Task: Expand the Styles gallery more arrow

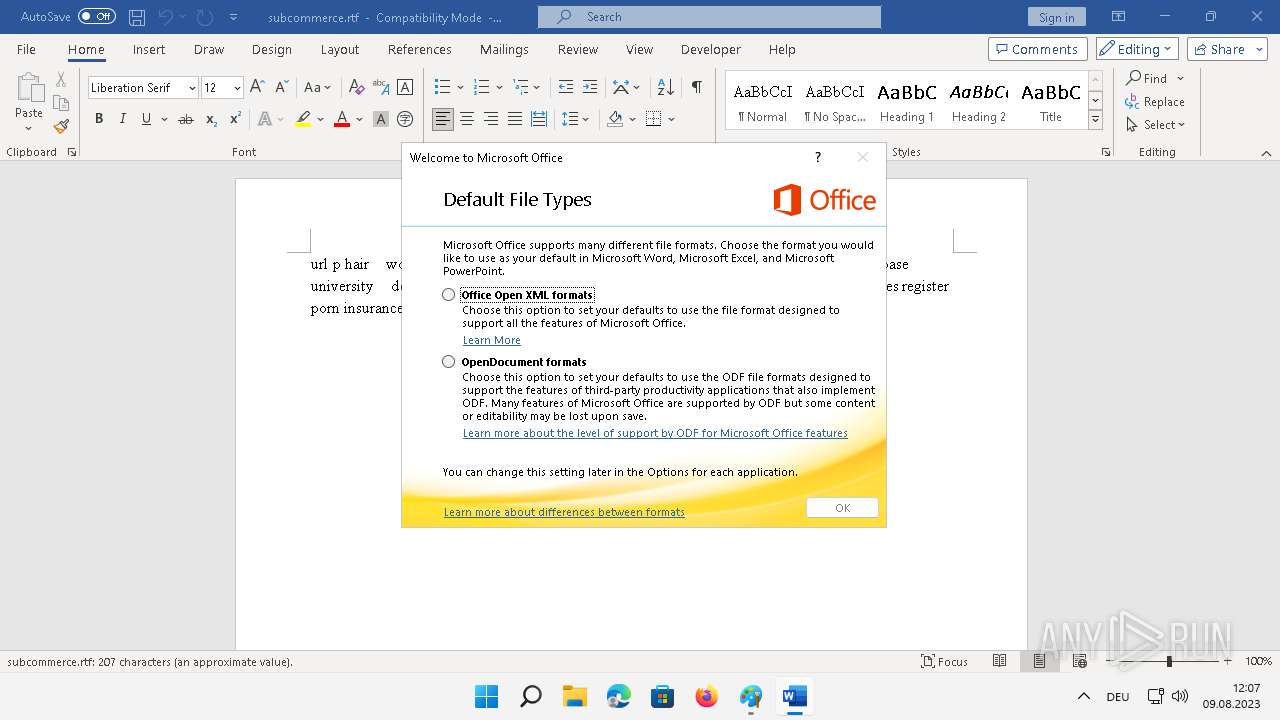Action: (x=1095, y=120)
